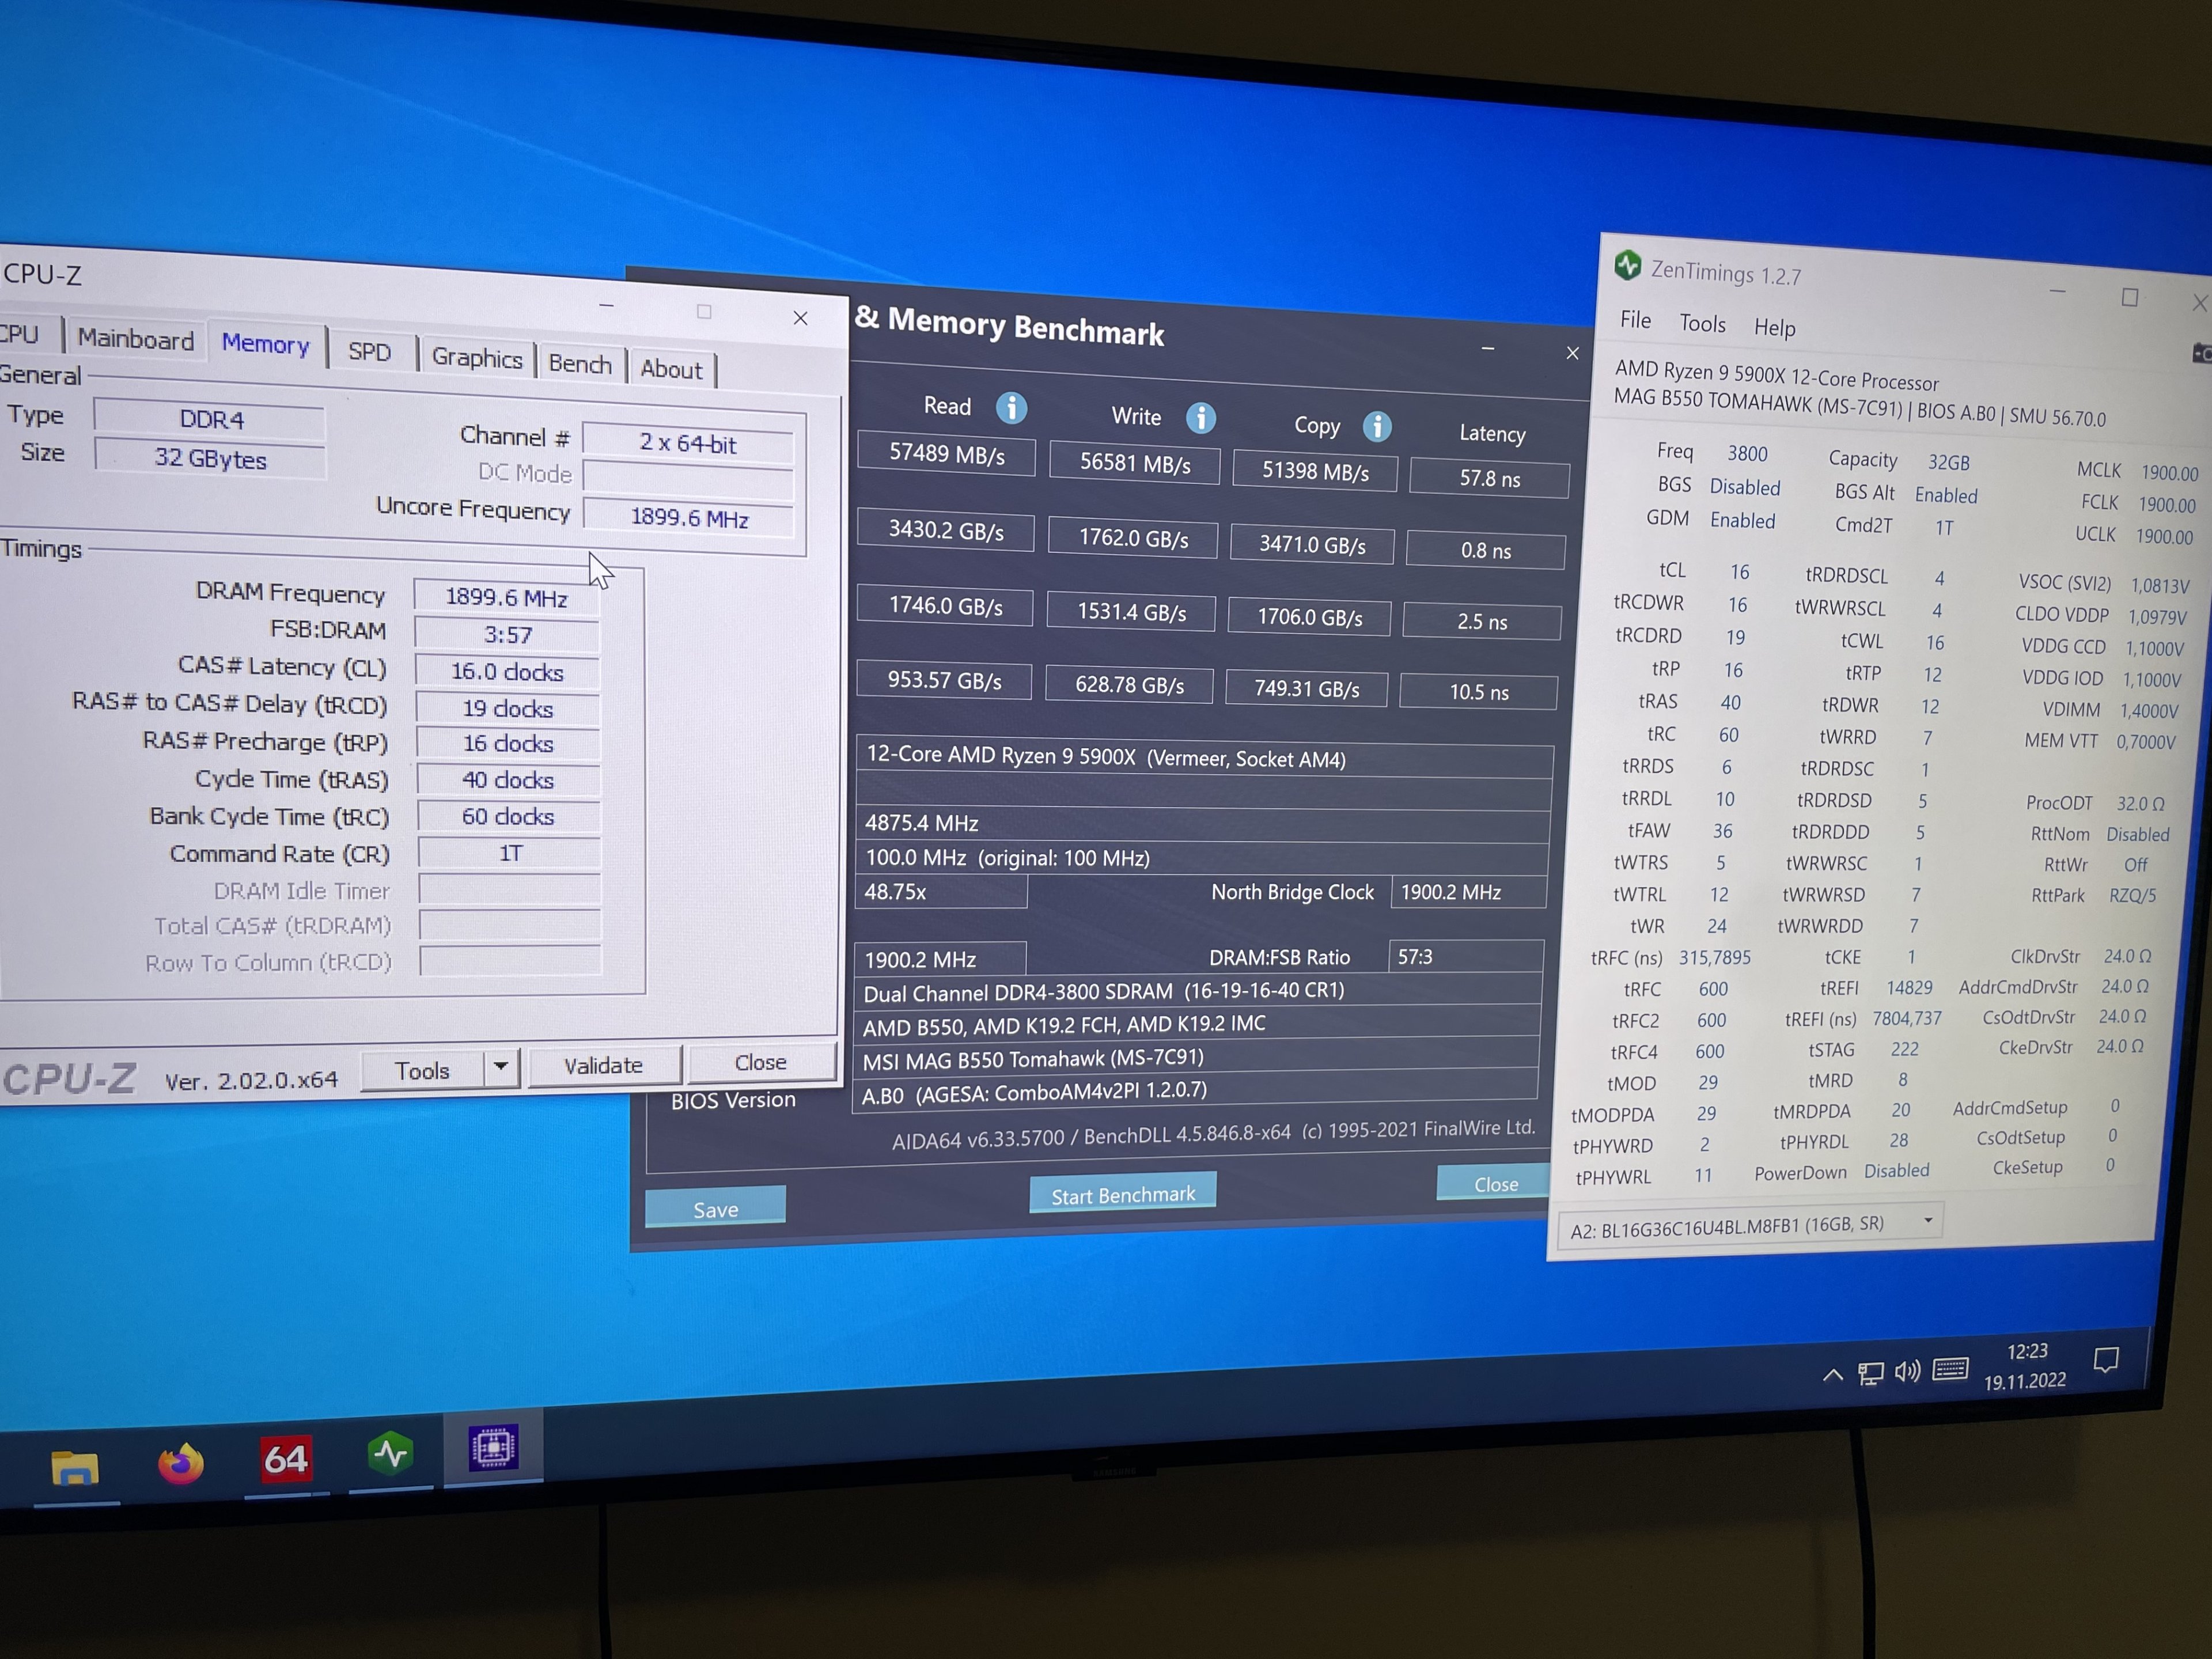Open File Explorer from taskbar
The width and height of the screenshot is (2212, 1659).
tap(75, 1467)
